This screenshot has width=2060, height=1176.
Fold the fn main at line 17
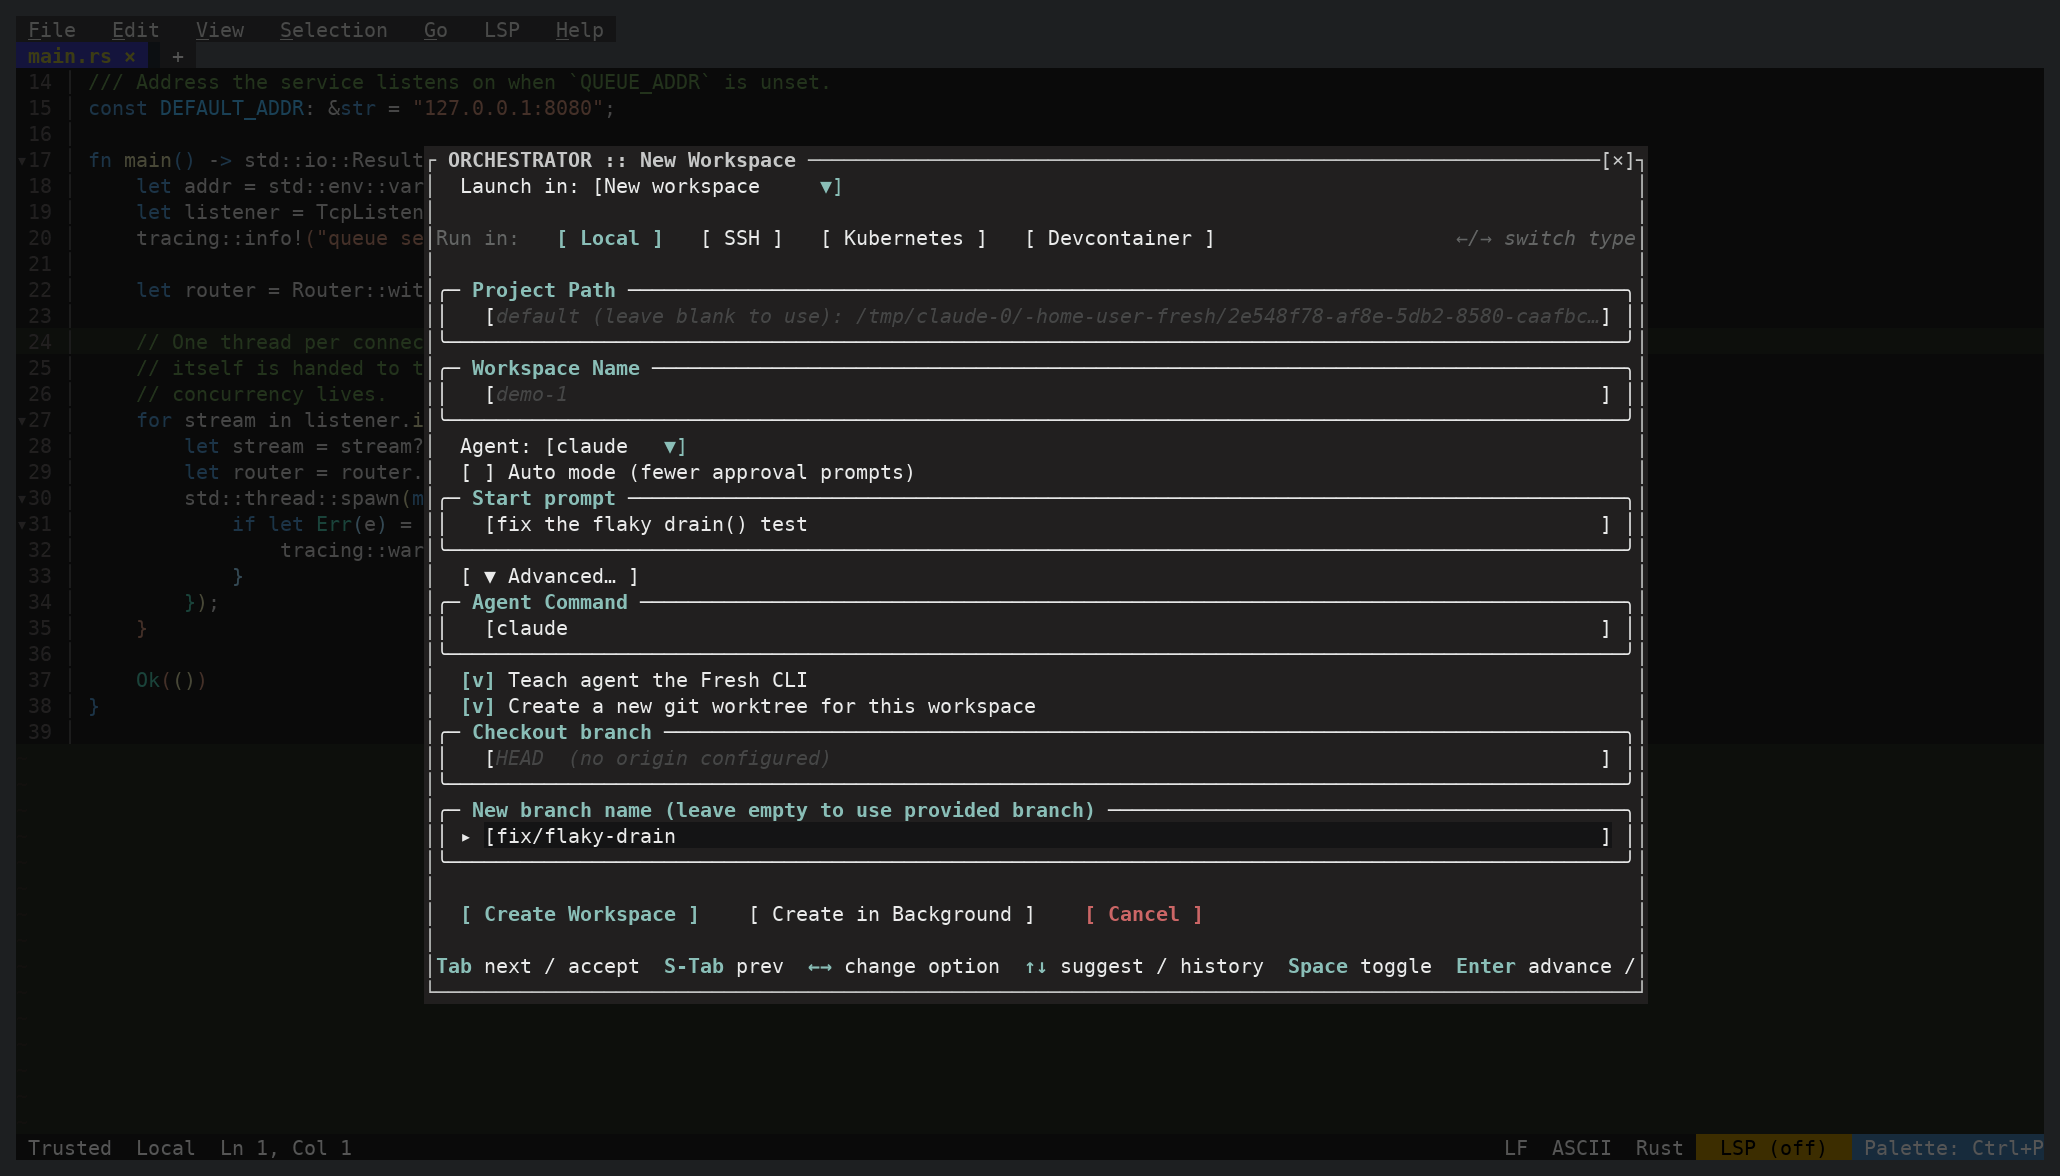pyautogui.click(x=22, y=160)
